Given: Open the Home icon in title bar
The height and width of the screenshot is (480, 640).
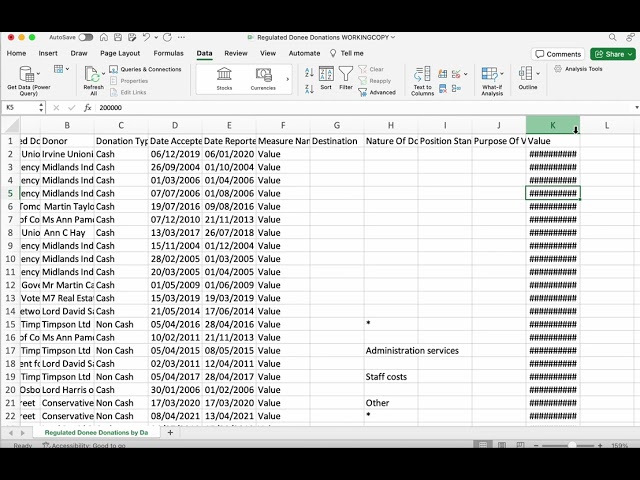Looking at the screenshot, I should coord(104,37).
